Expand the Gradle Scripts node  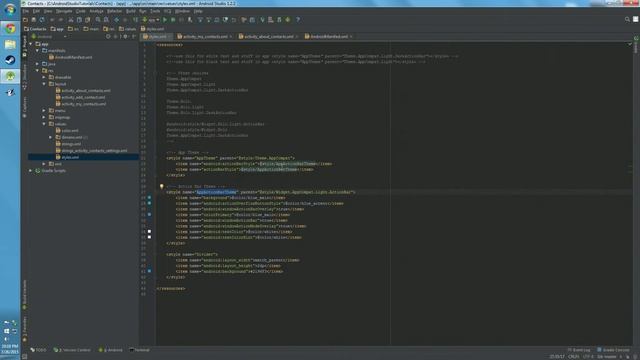click(x=31, y=171)
